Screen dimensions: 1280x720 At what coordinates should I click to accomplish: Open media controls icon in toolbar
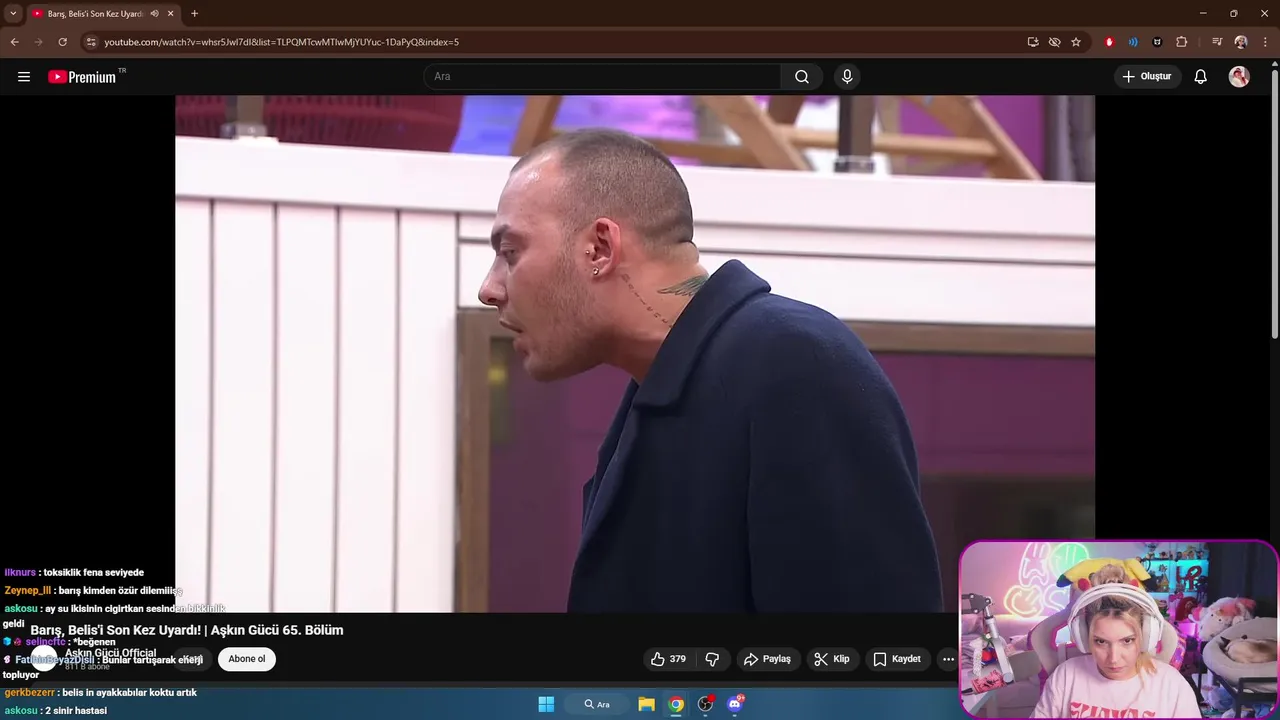pyautogui.click(x=1217, y=42)
